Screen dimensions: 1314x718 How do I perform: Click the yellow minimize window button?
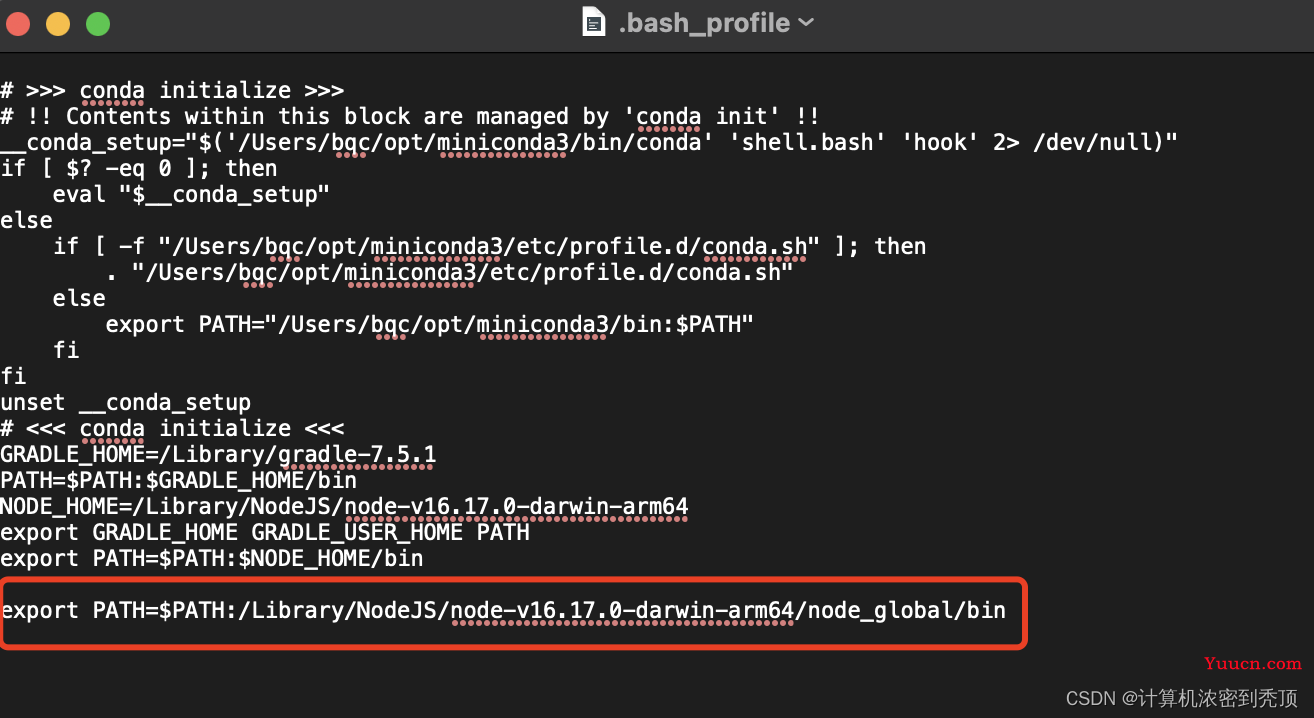coord(58,23)
